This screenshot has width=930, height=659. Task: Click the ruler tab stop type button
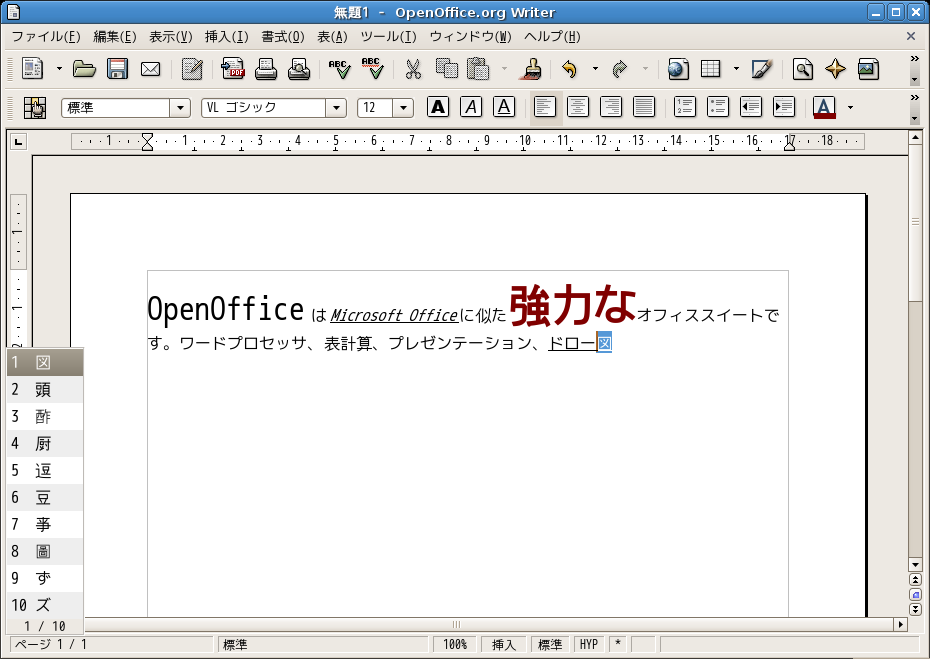[x=19, y=142]
